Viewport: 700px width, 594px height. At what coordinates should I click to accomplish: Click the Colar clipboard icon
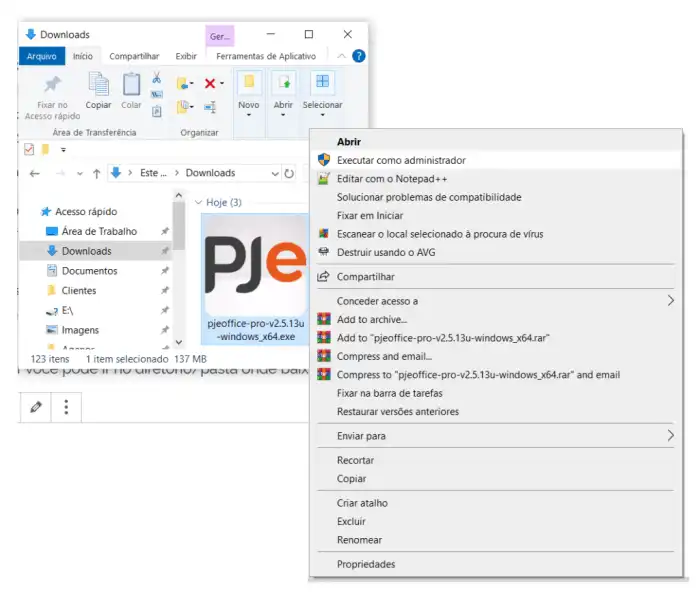point(131,84)
